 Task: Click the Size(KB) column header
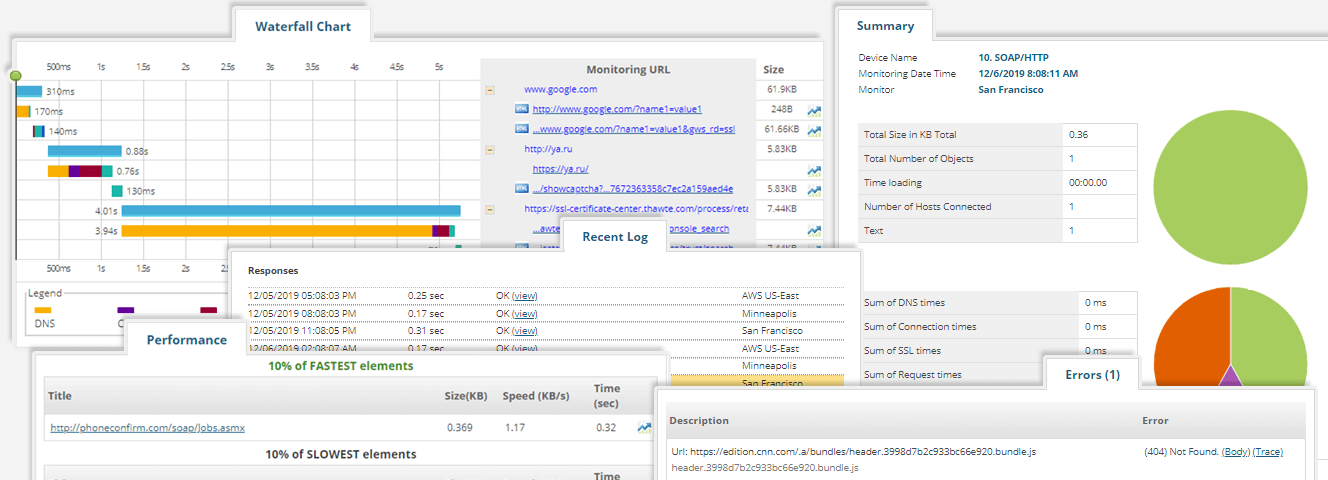point(466,394)
